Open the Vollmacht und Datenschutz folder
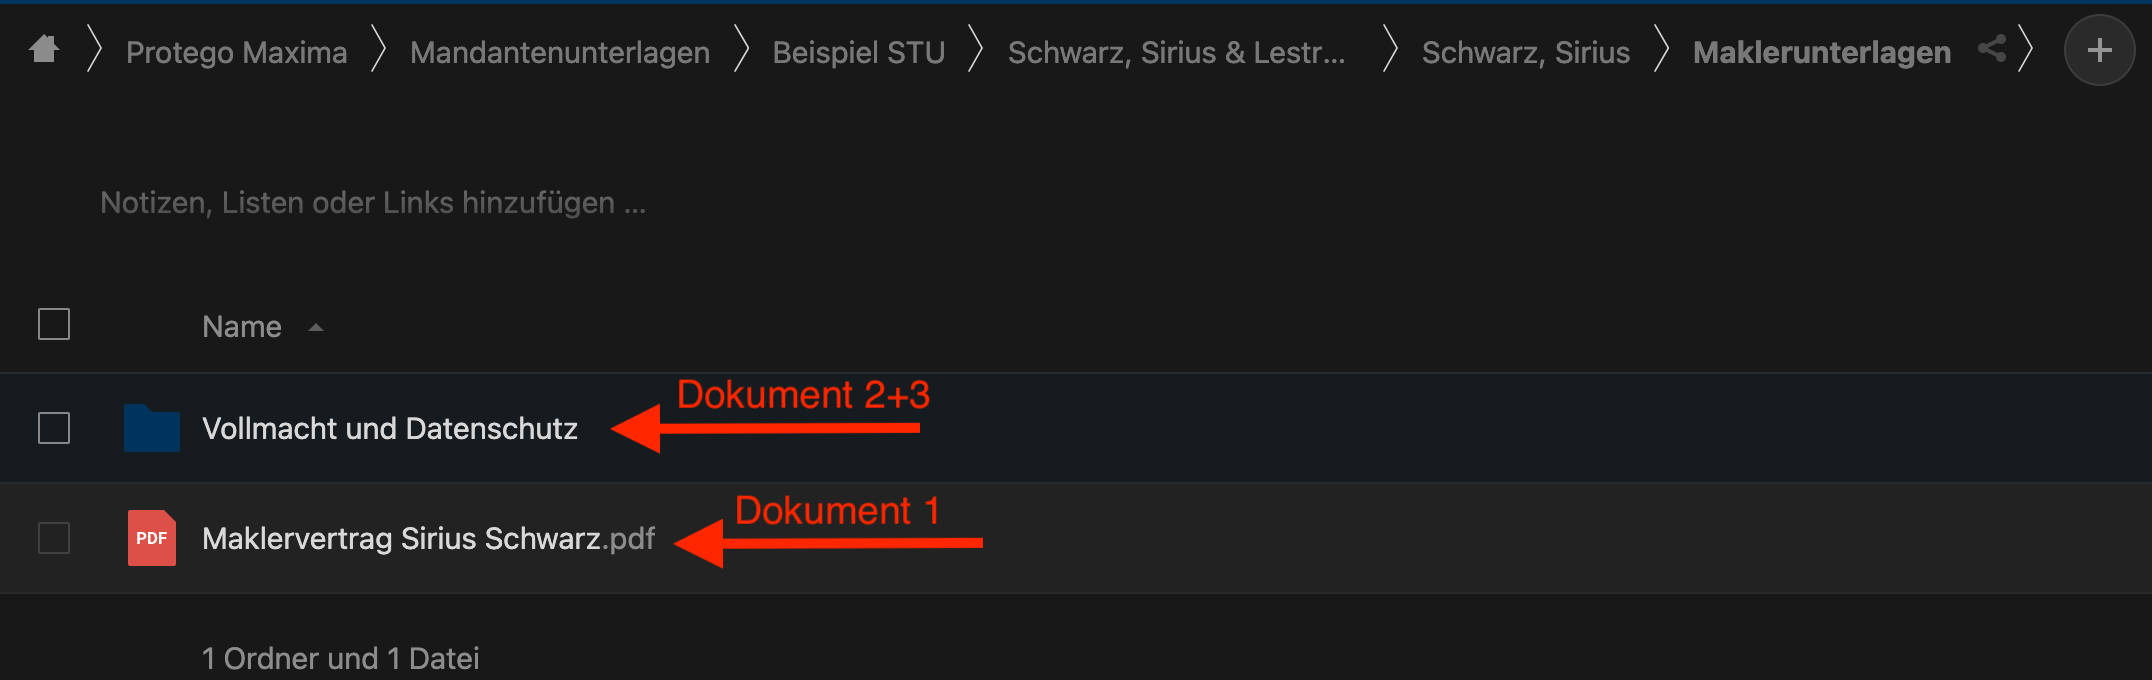Viewport: 2152px width, 680px height. click(389, 428)
